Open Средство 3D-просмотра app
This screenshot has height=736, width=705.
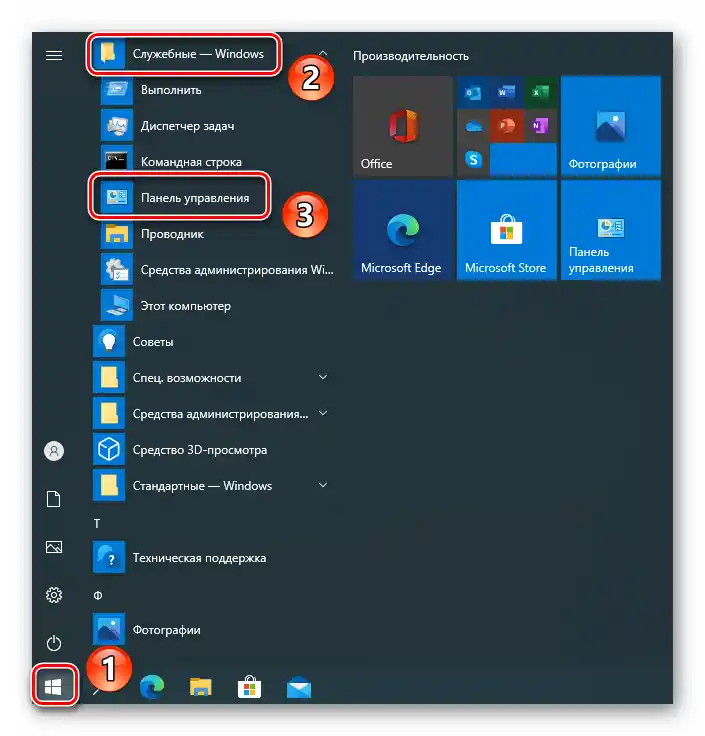pos(214,450)
